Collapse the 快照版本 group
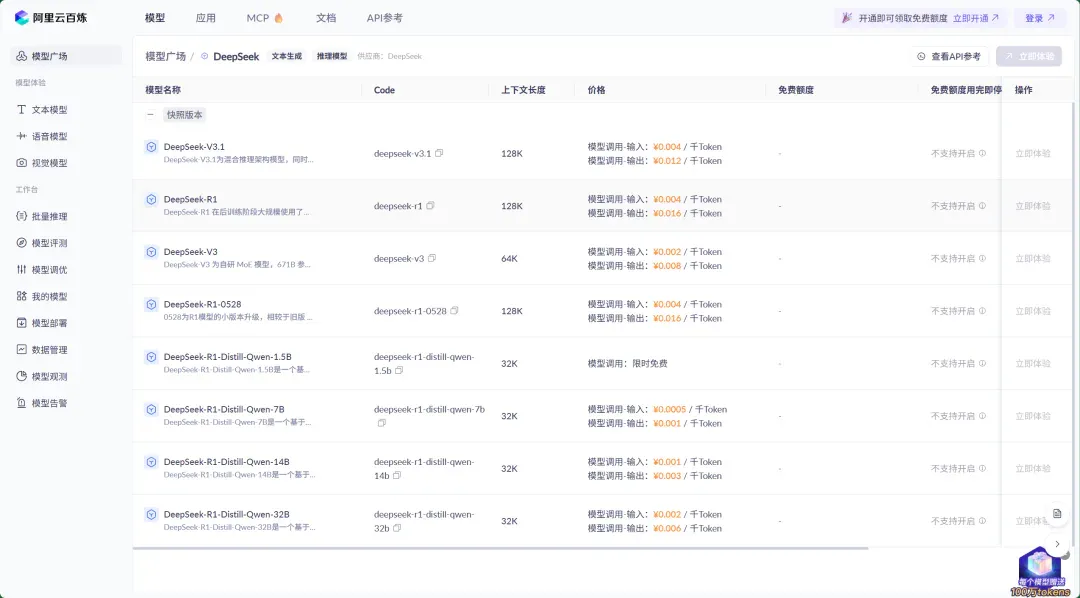The height and width of the screenshot is (598, 1080). [x=150, y=115]
